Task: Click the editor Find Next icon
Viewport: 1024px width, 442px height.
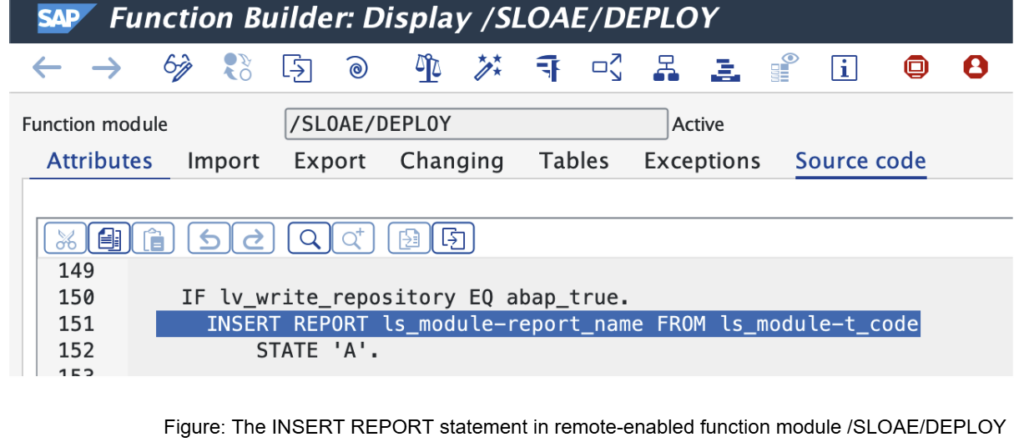Action: (x=353, y=238)
